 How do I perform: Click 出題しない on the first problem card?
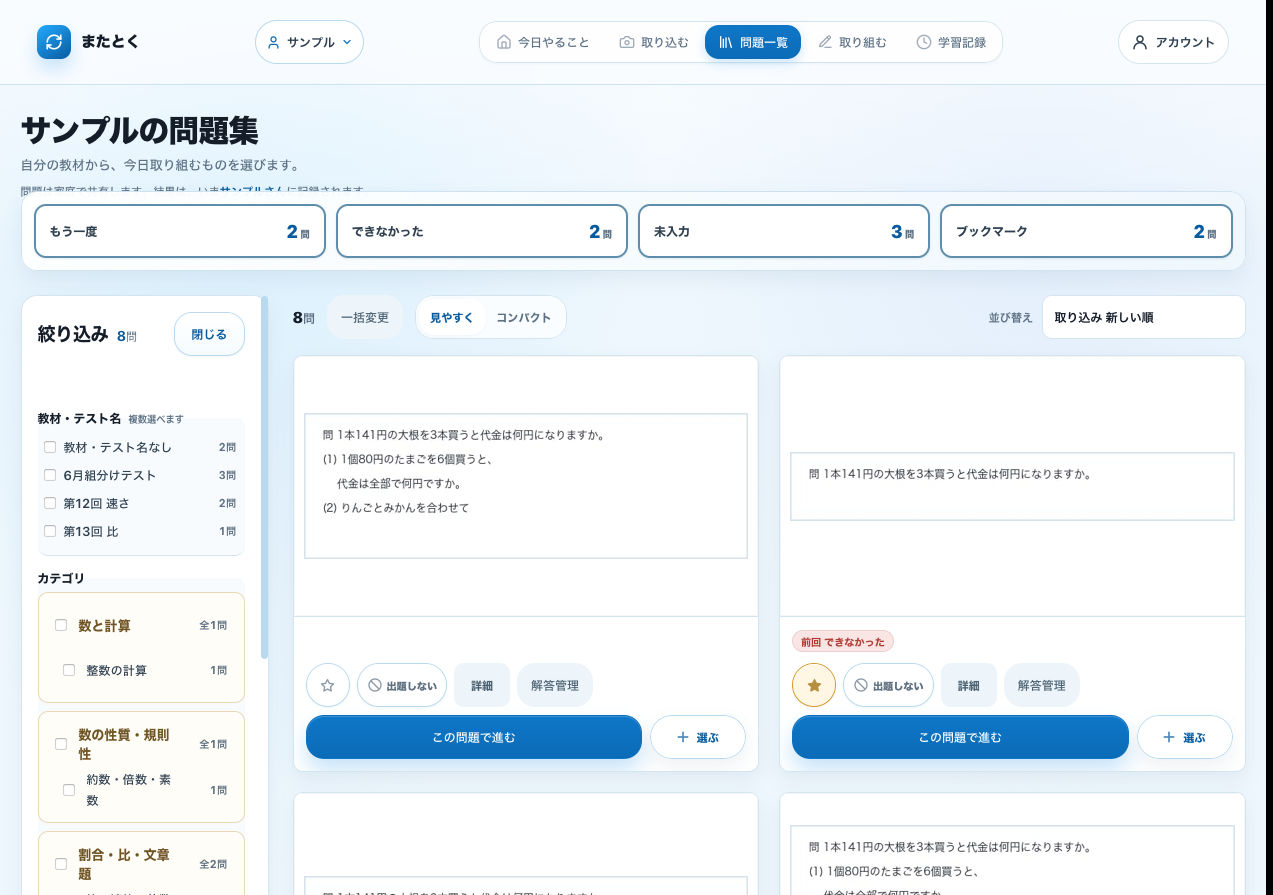pyautogui.click(x=402, y=685)
